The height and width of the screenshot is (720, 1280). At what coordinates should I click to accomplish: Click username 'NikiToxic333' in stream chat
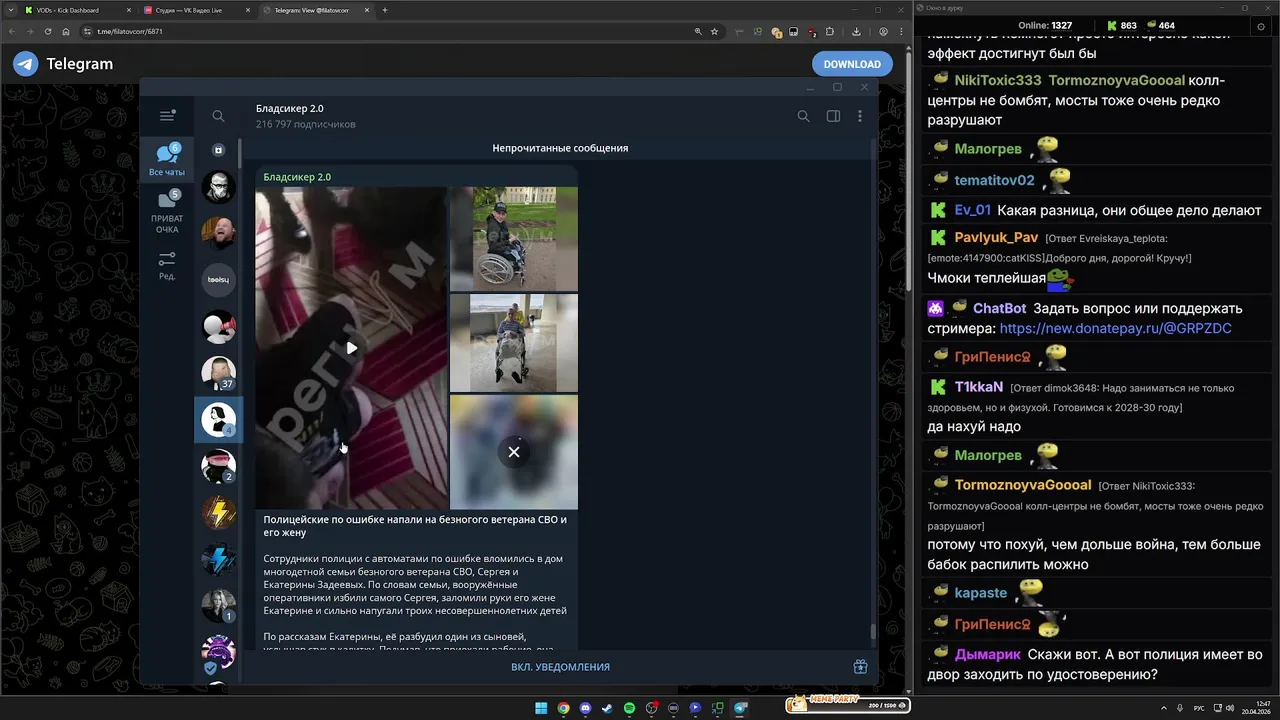(x=998, y=80)
